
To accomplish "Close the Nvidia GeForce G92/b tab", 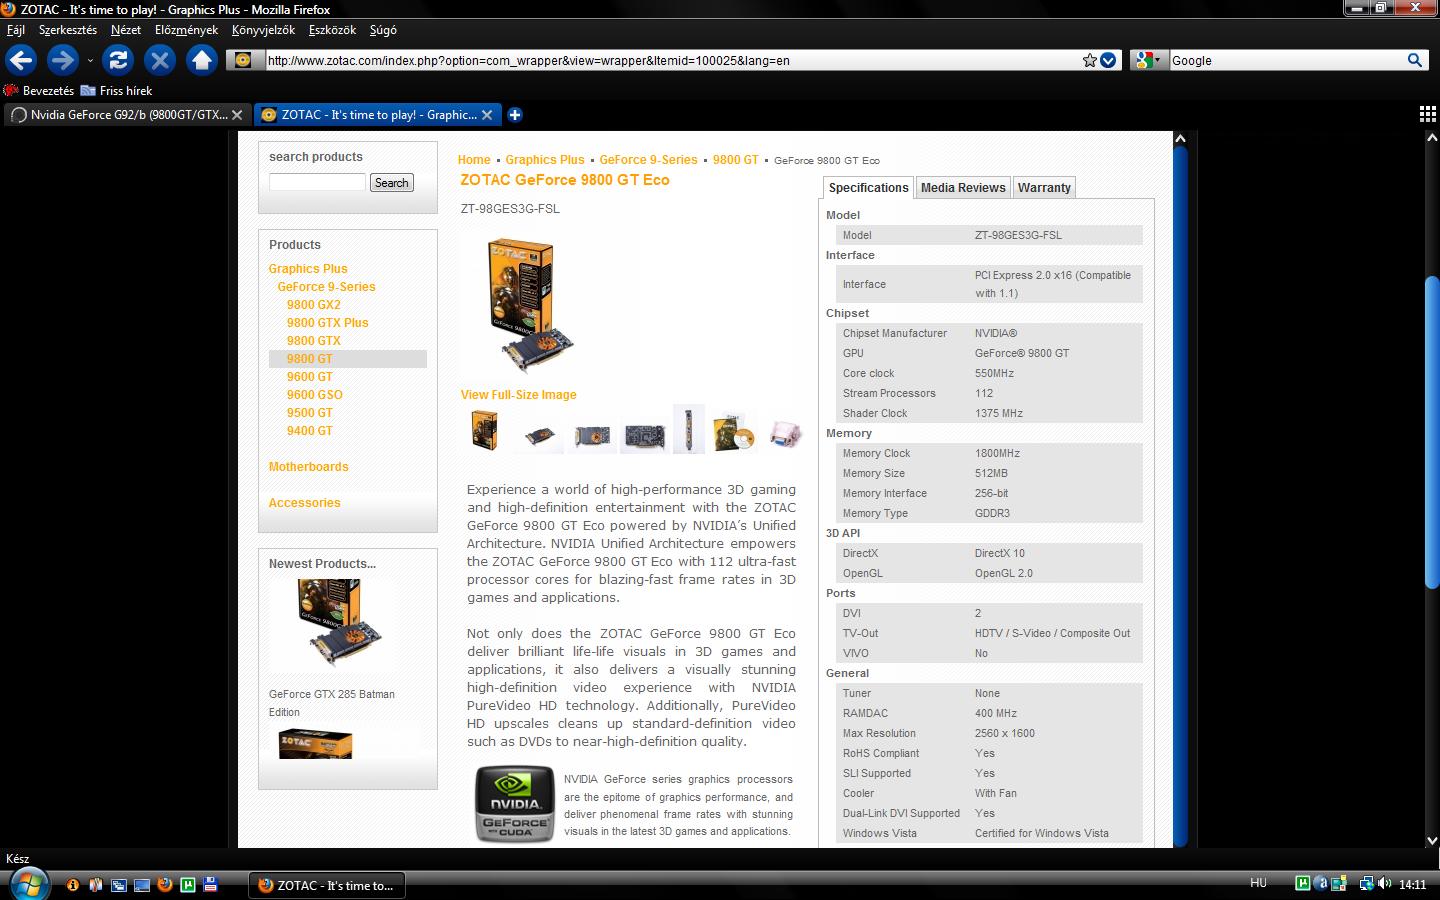I will [x=237, y=115].
